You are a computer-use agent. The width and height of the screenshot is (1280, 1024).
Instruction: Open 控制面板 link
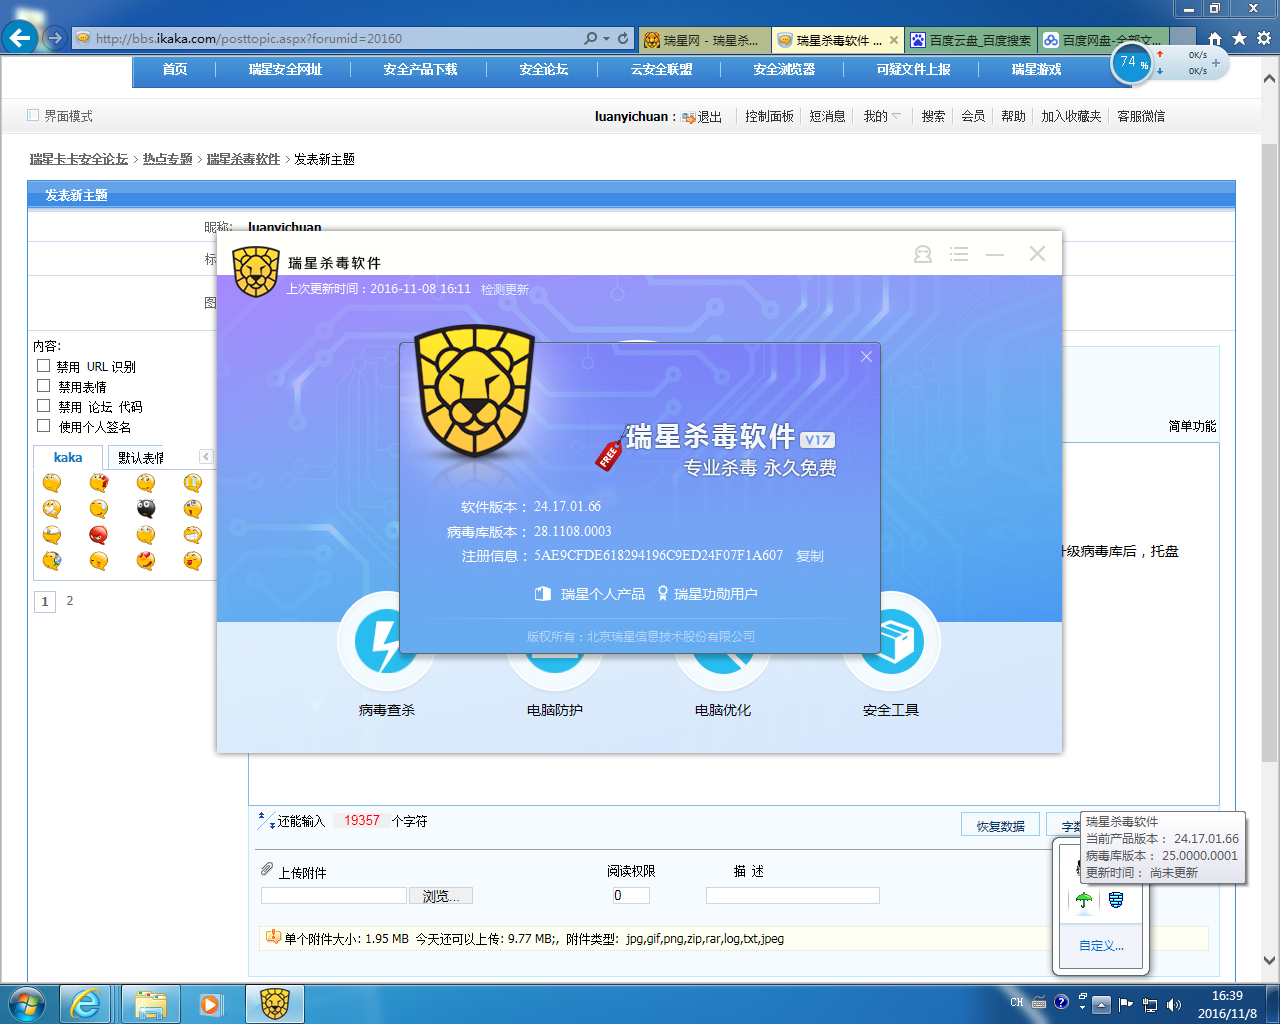[x=769, y=116]
